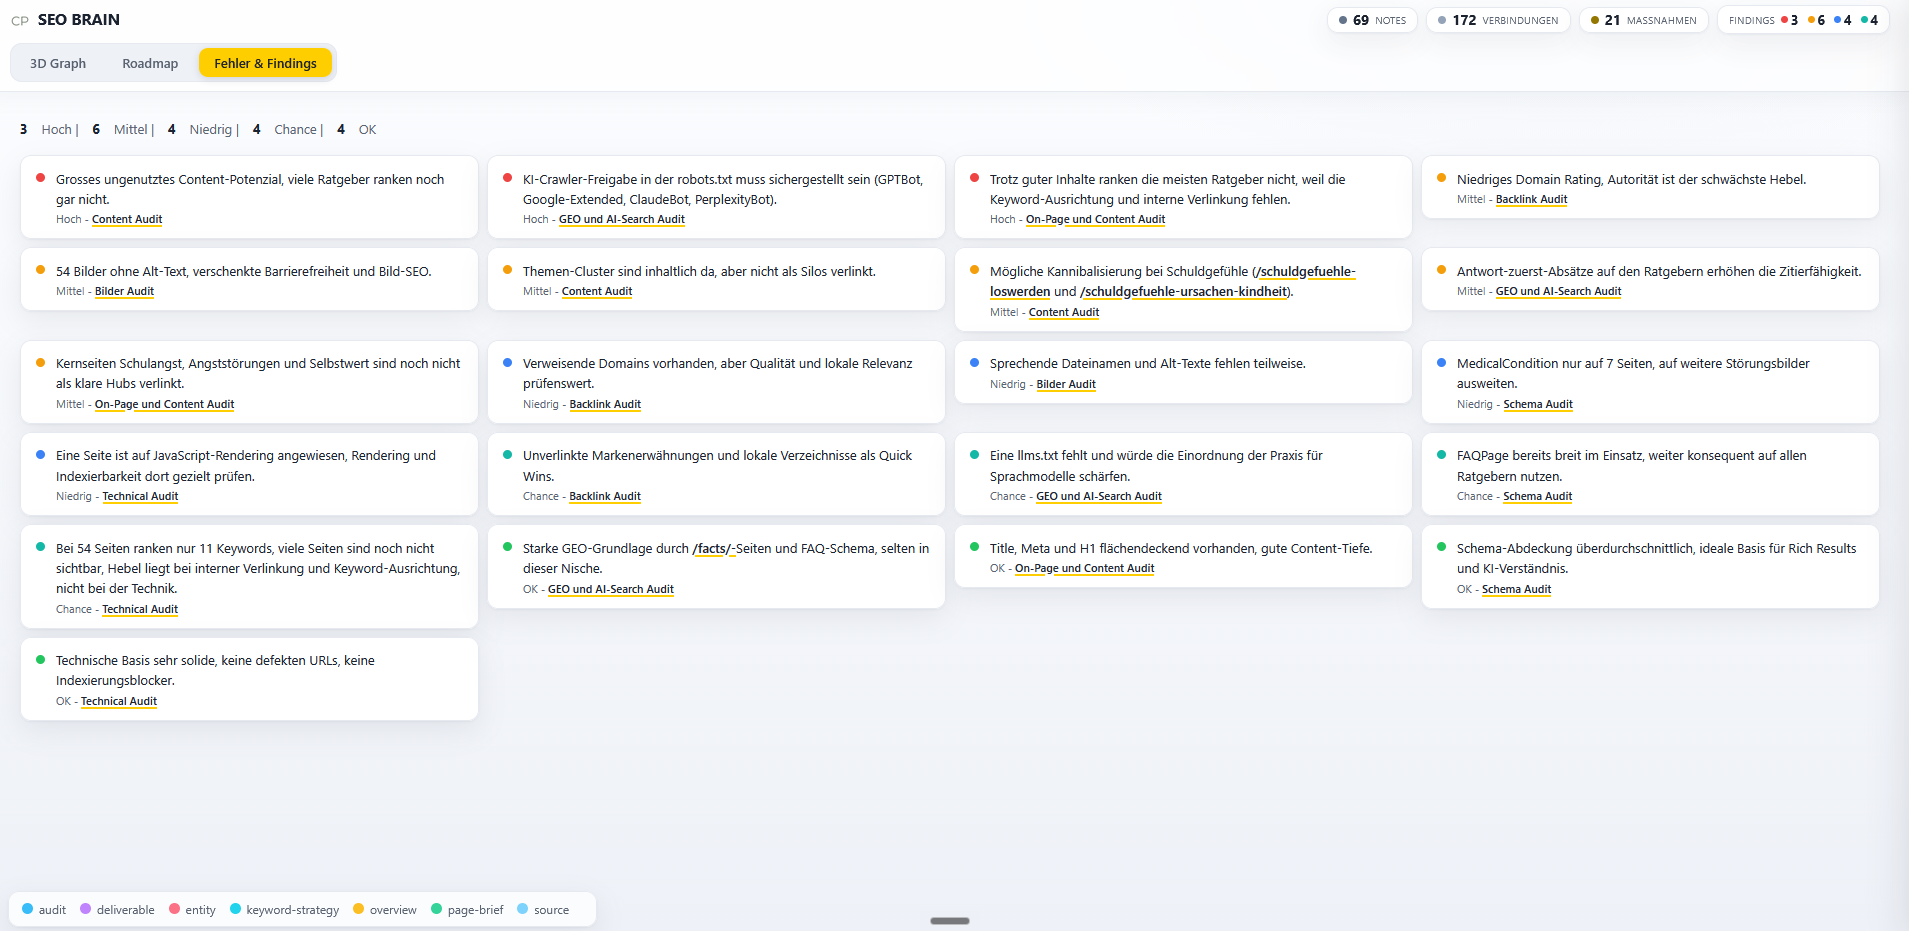1909x931 pixels.
Task: Open Technical Audit link under Bei 54 Seiten card
Action: pyautogui.click(x=140, y=610)
